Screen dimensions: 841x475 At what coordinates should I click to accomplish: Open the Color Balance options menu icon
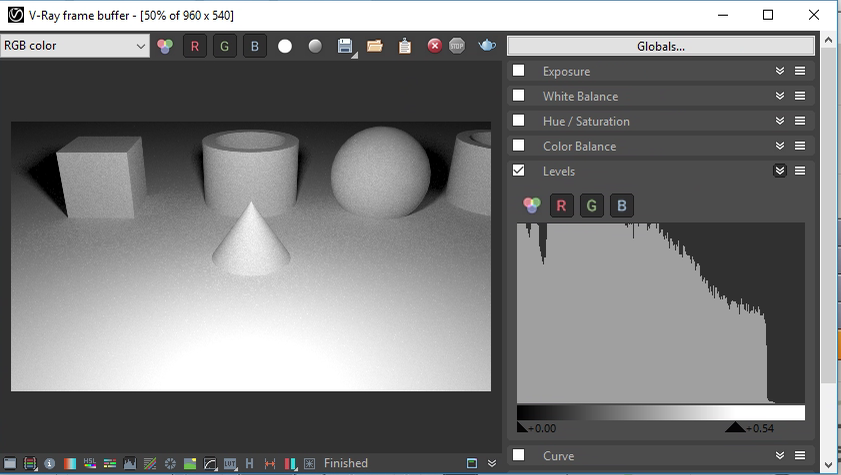tap(800, 145)
